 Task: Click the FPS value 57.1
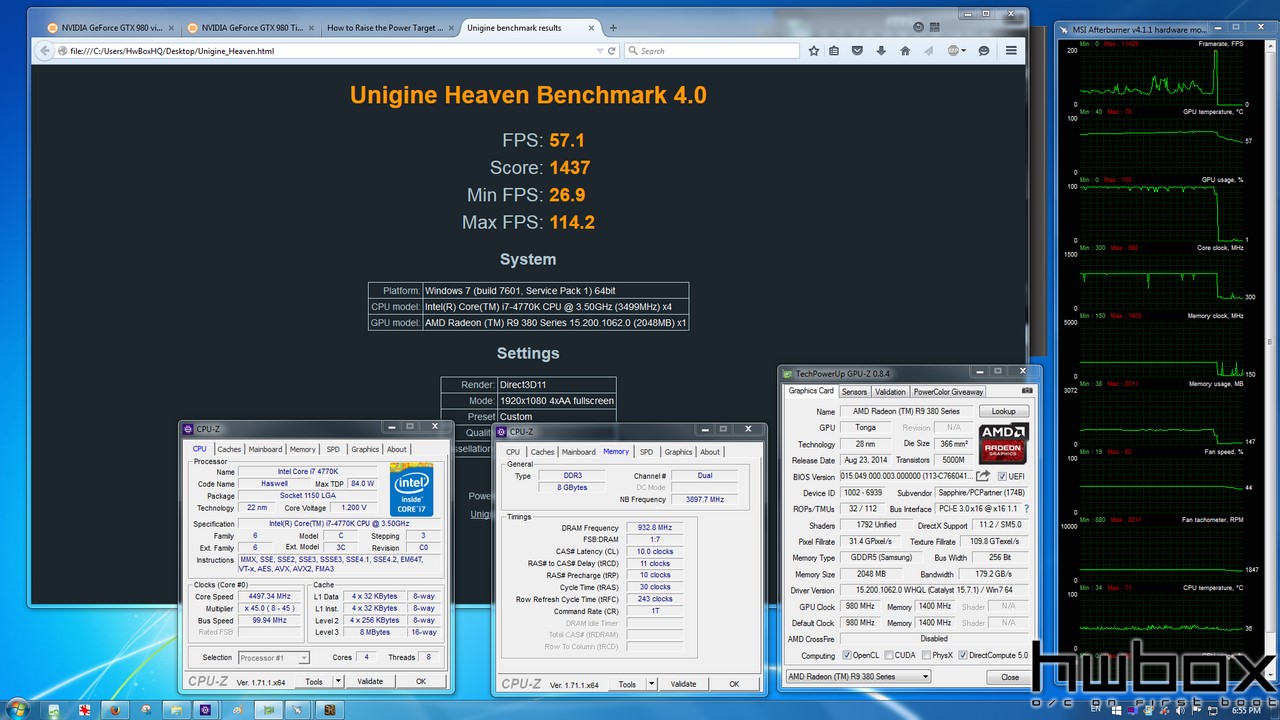pos(567,140)
